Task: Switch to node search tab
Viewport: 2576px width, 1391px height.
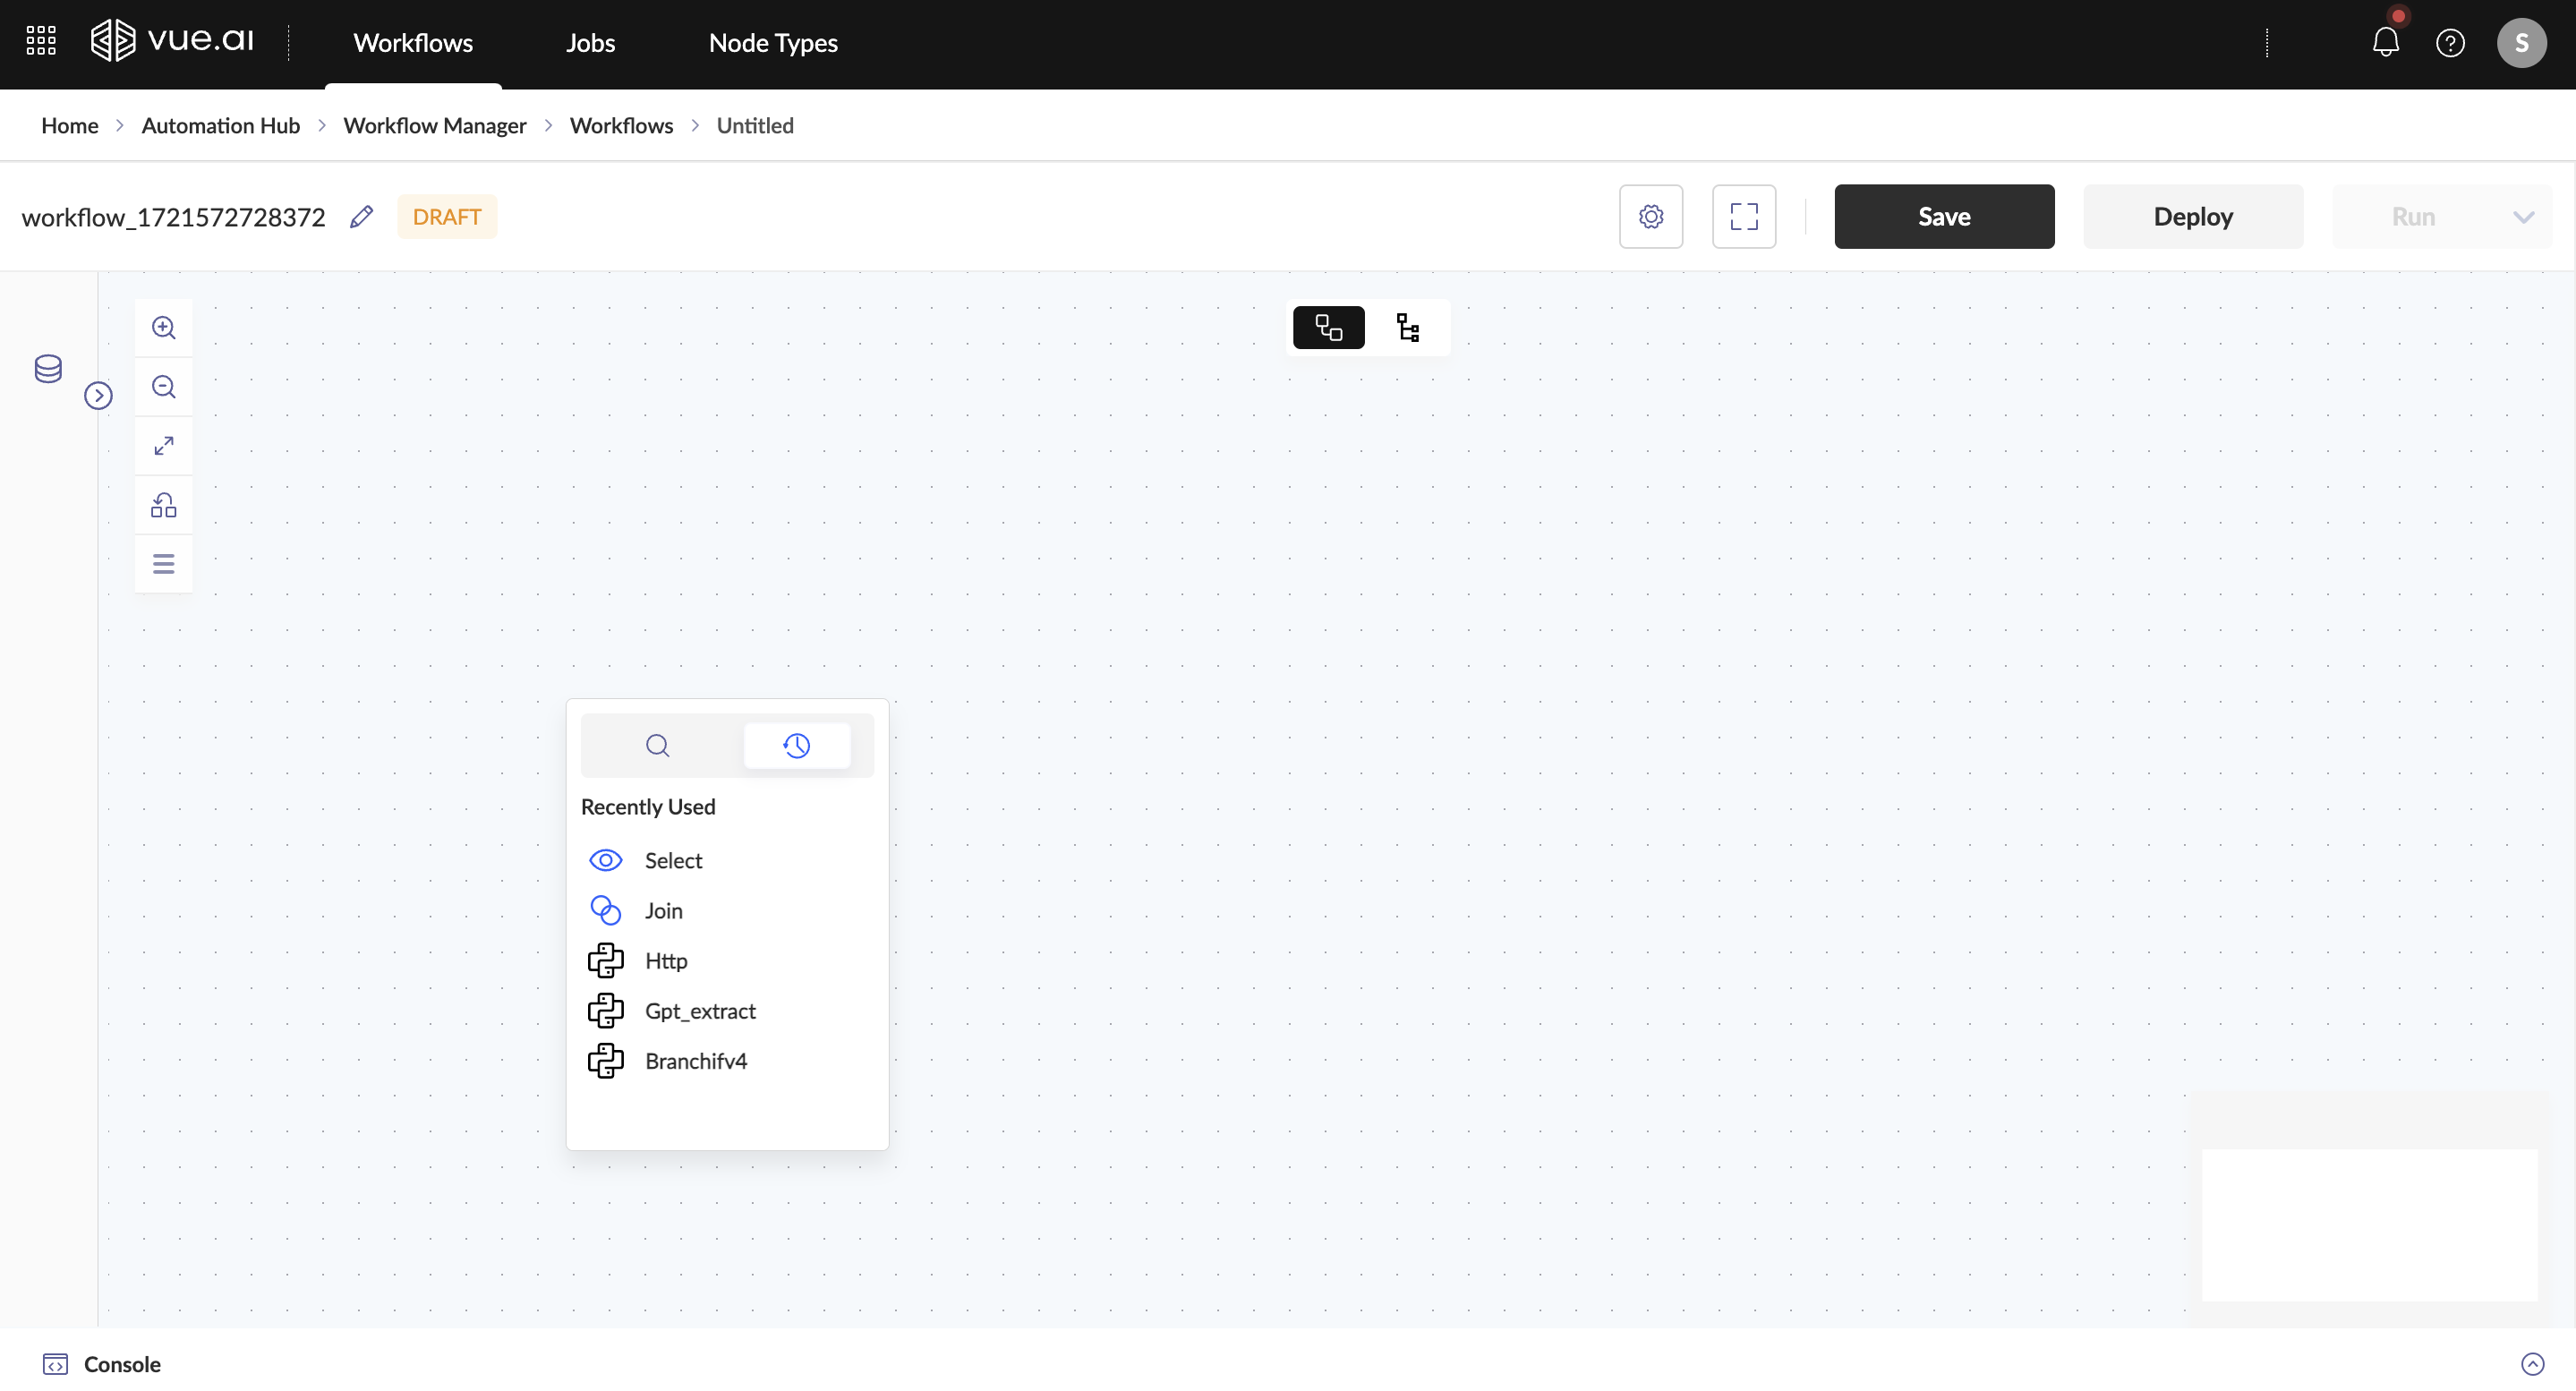Action: [x=657, y=746]
